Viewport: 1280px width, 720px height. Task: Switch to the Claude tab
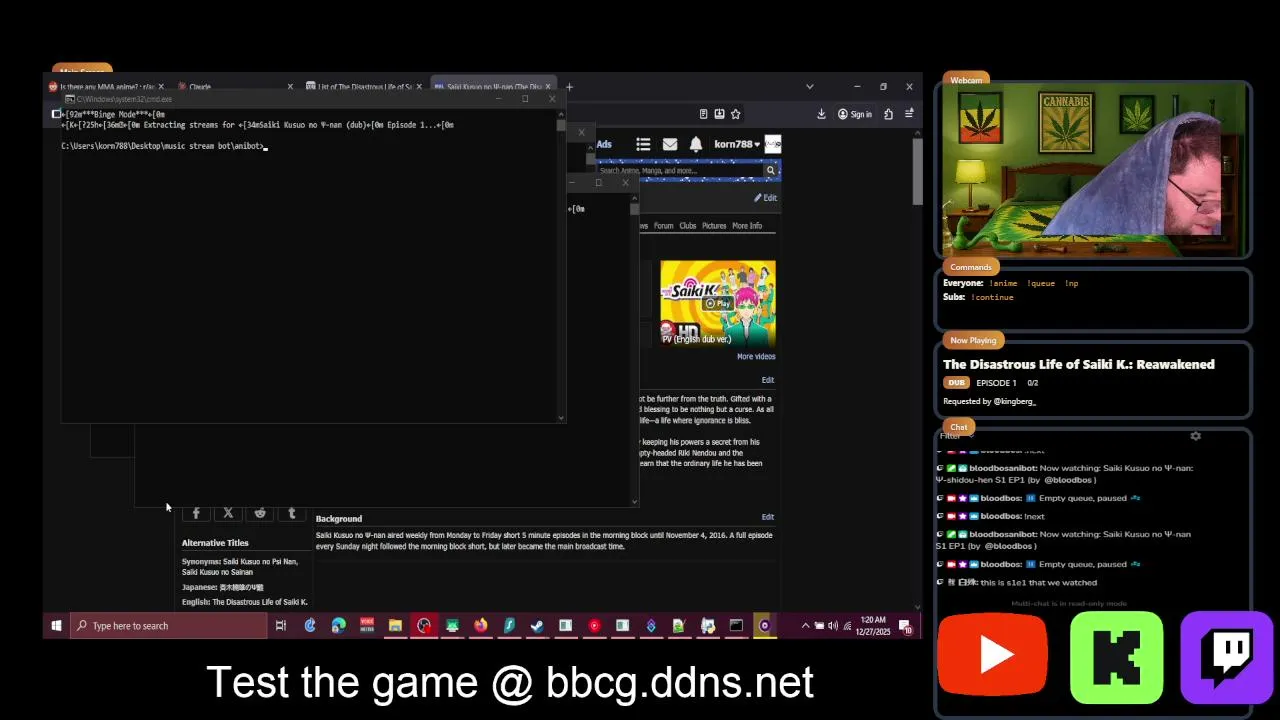pos(237,87)
